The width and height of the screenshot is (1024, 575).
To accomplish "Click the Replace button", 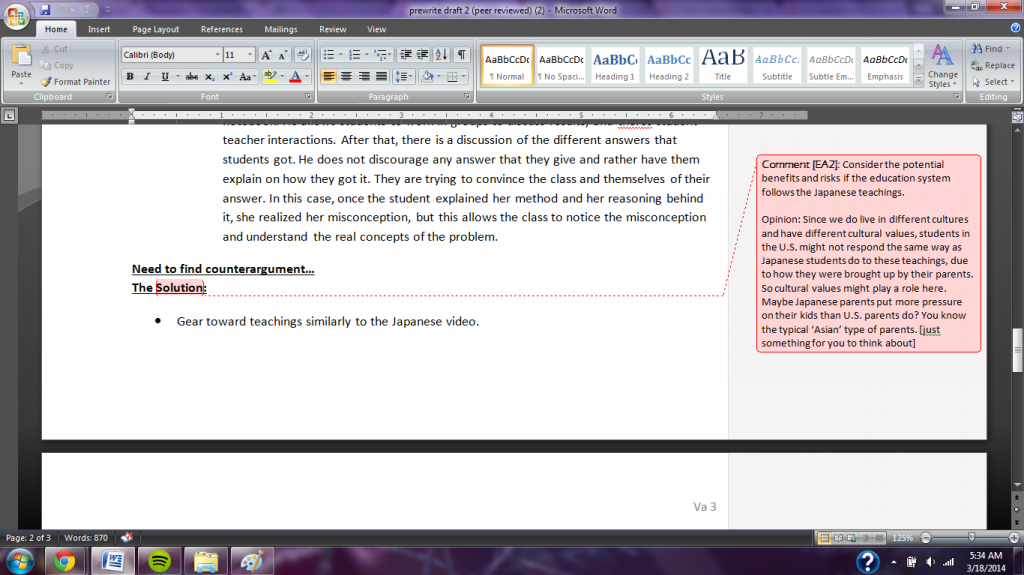I will pos(991,65).
